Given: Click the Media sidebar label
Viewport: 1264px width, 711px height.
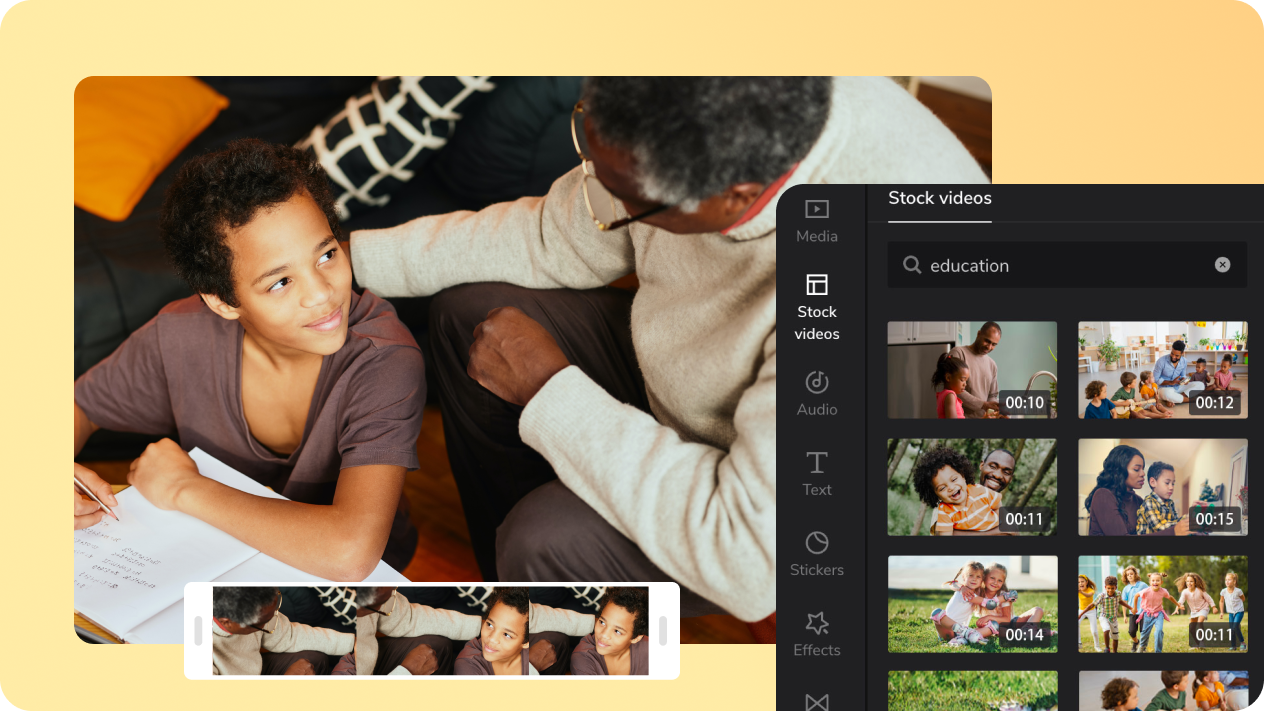Looking at the screenshot, I should pos(817,237).
